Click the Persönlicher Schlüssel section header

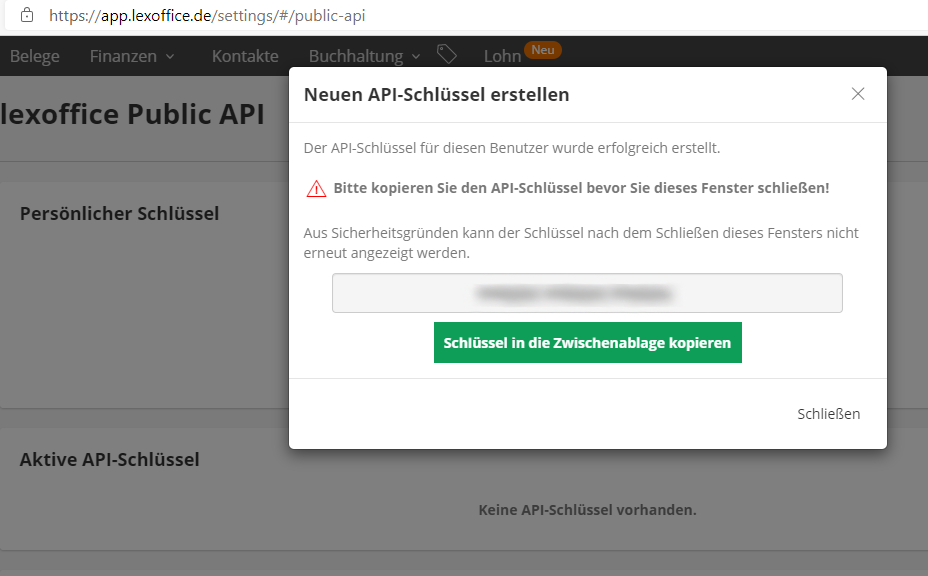[x=119, y=213]
